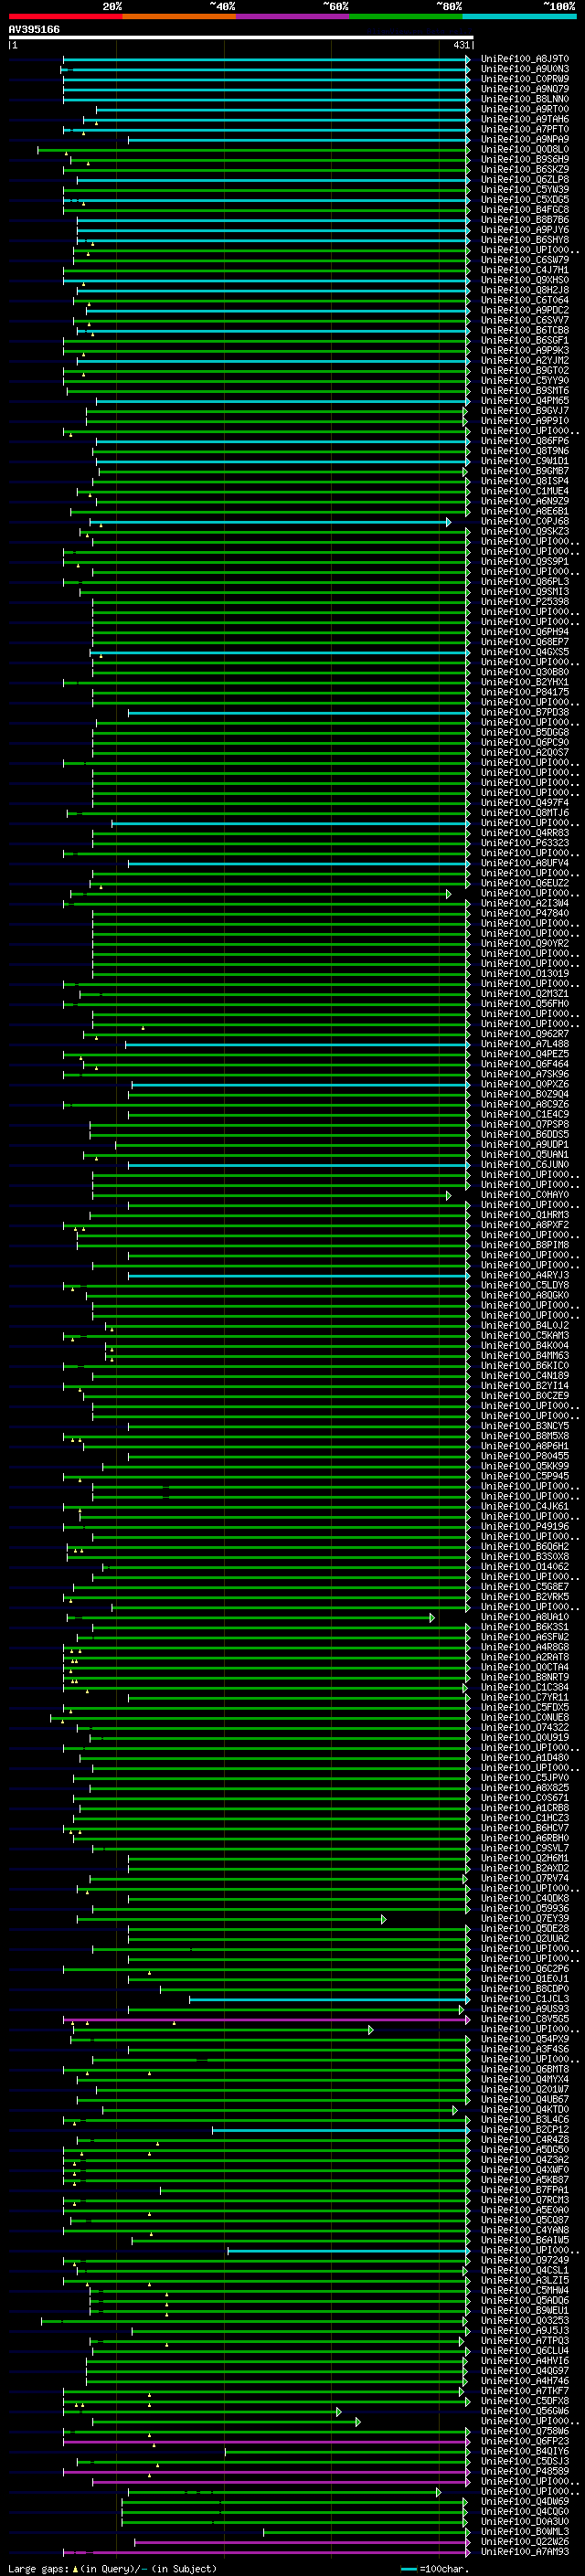
Task: Select the green ~80% legend segment
Action: 406,16
